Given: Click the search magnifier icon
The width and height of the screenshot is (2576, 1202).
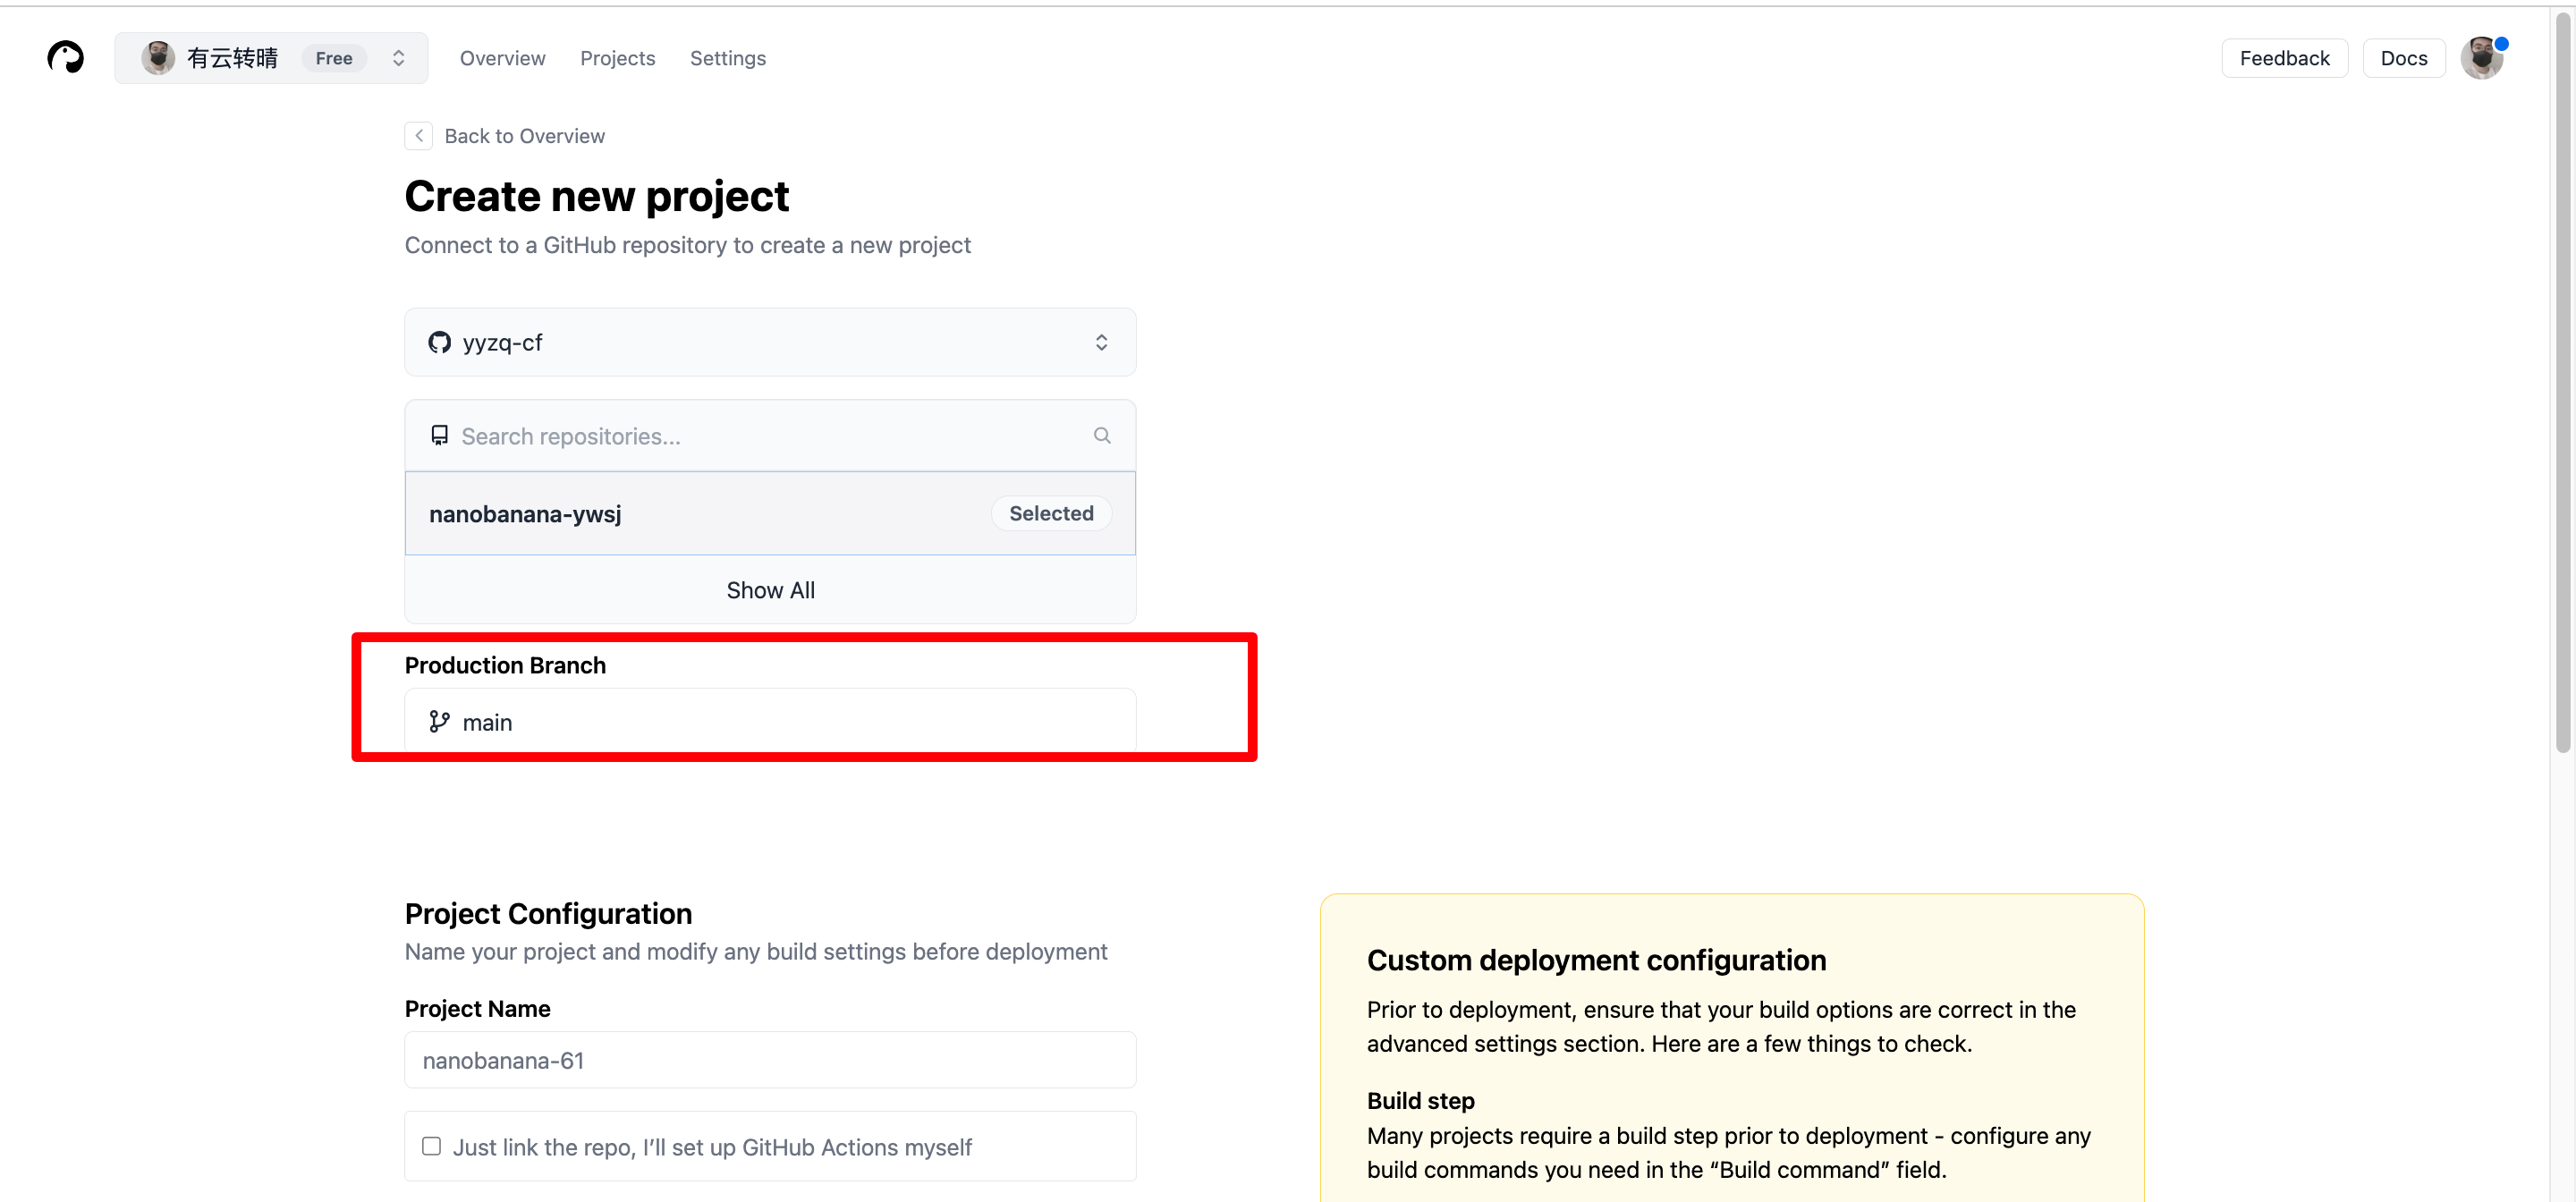Looking at the screenshot, I should coord(1101,435).
